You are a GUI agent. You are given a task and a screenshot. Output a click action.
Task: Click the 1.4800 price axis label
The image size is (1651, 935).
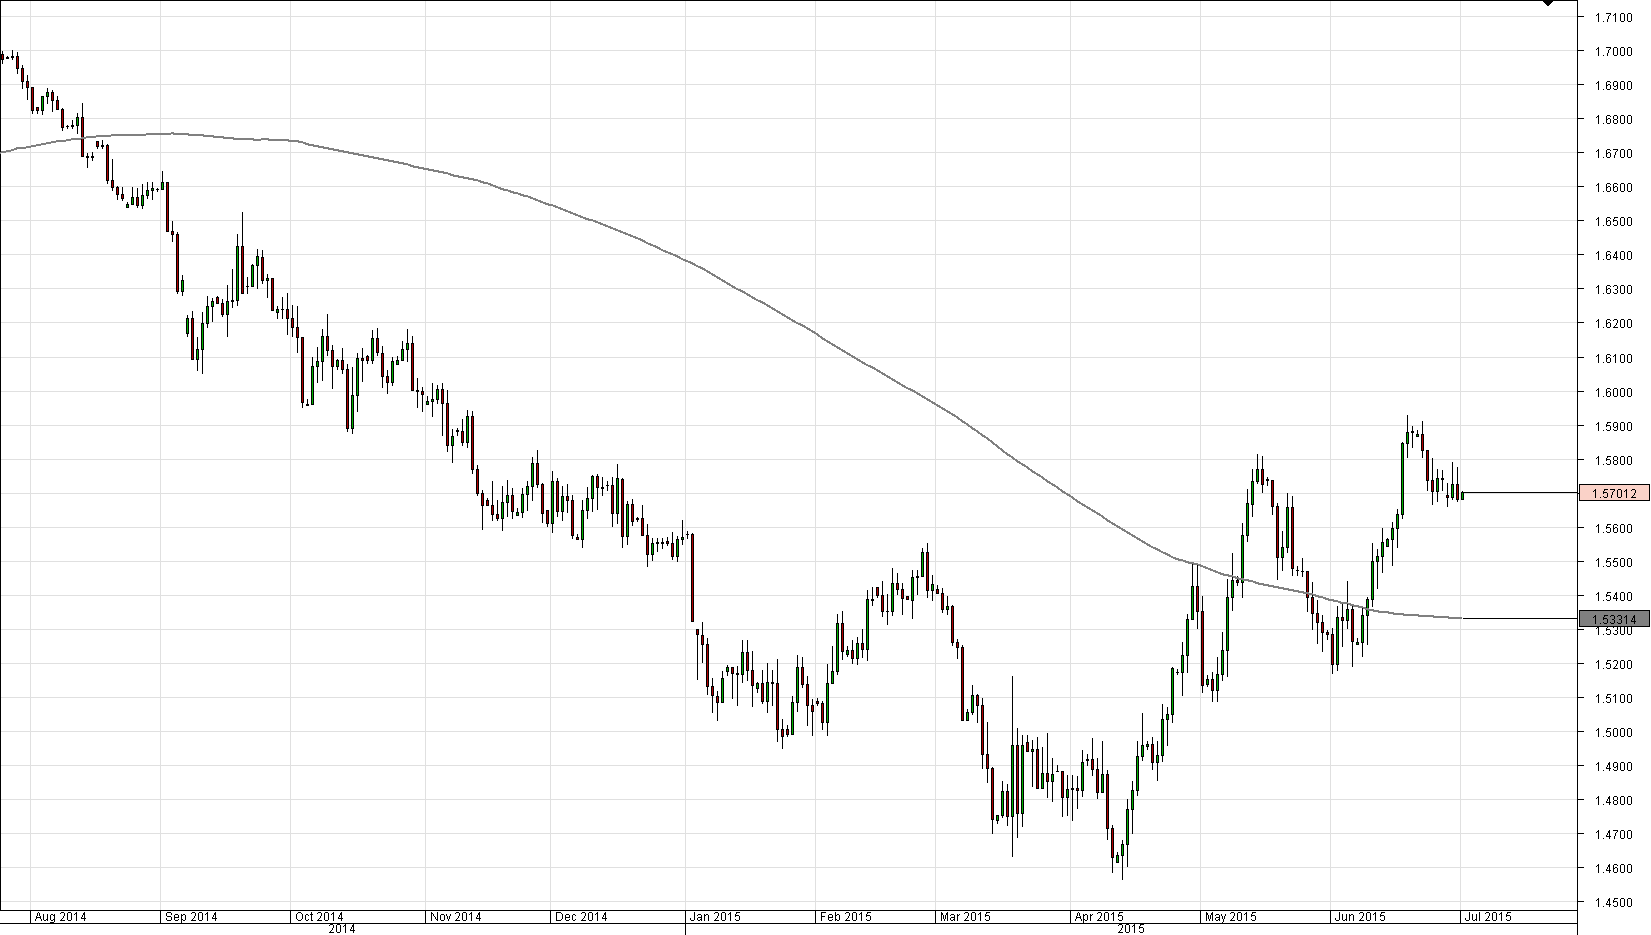pyautogui.click(x=1615, y=800)
